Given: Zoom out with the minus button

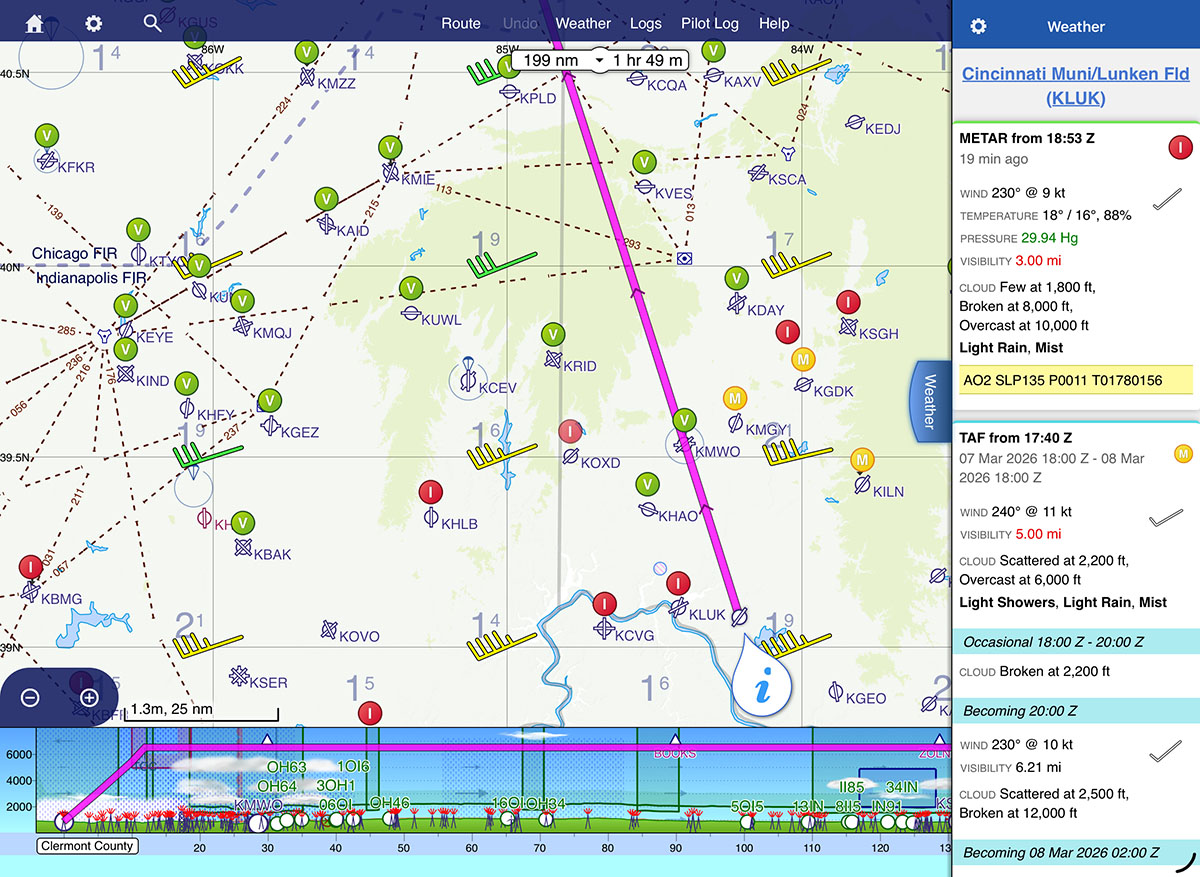Looking at the screenshot, I should pos(30,698).
